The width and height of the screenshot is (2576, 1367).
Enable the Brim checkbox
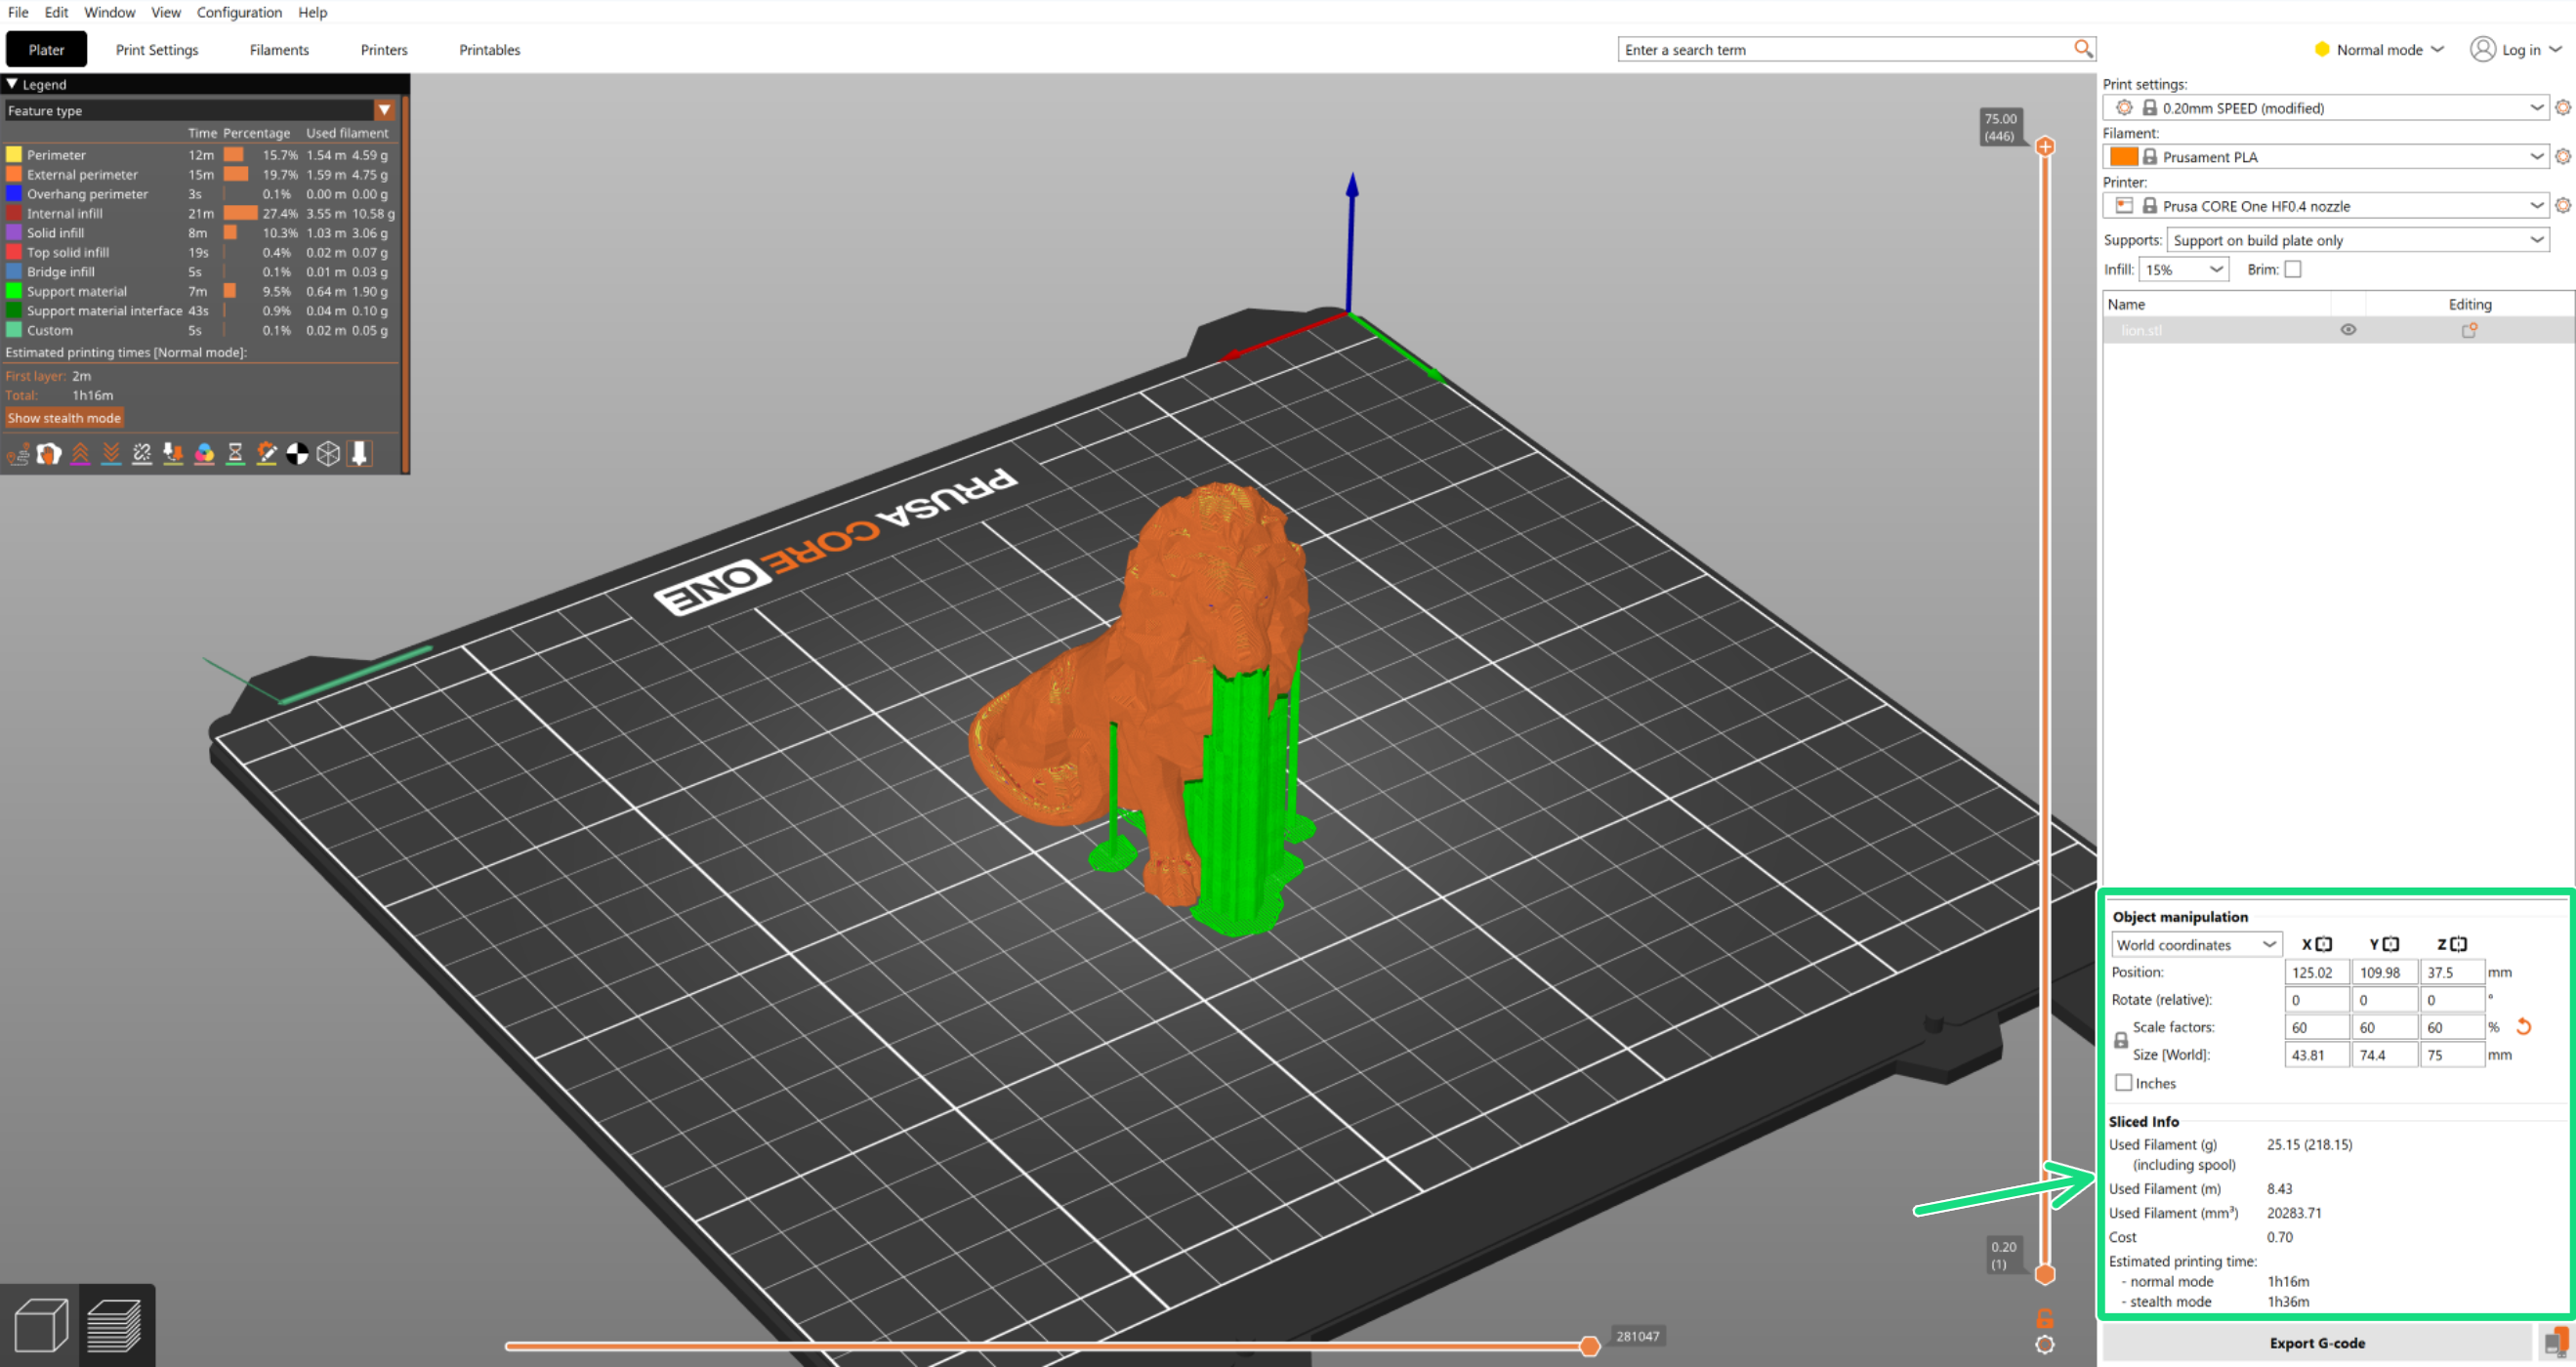[x=2293, y=270]
